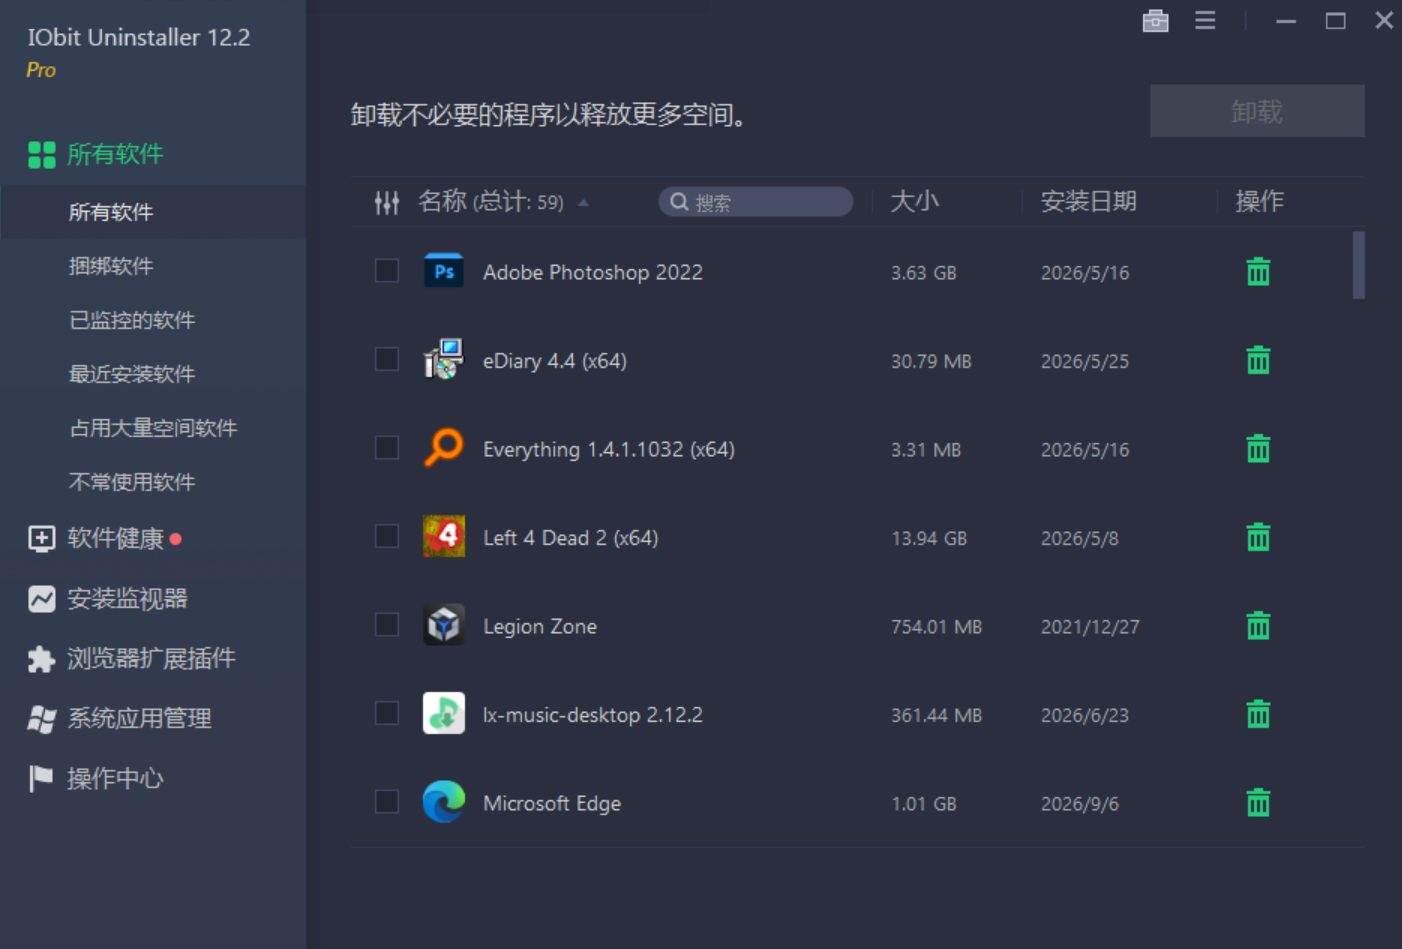The image size is (1402, 949).
Task: Click the Microsoft Edge name text
Action: 552,804
